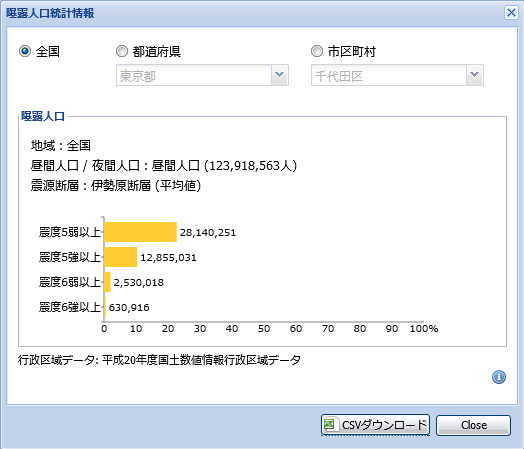Click the CSV spreadsheet icon
The width and height of the screenshot is (524, 449).
pos(330,425)
